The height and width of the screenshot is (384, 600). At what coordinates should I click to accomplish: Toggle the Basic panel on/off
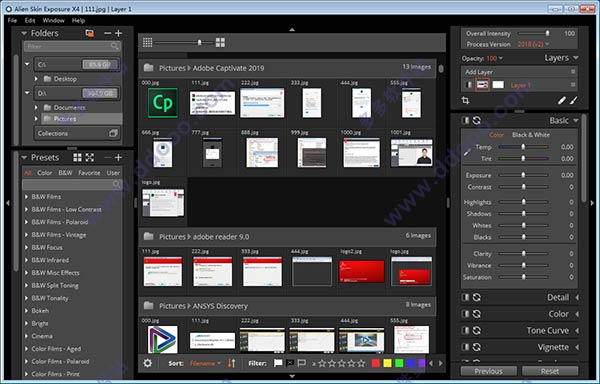[465, 120]
